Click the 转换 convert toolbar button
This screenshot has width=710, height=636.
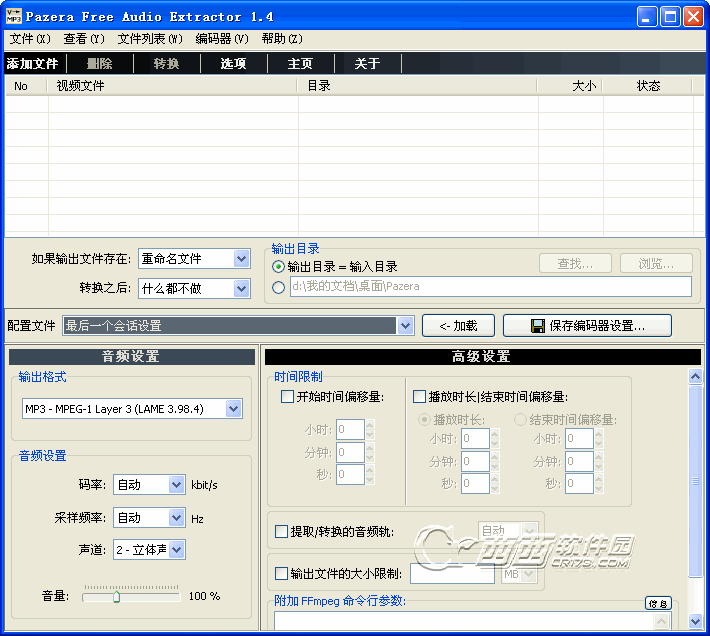click(x=166, y=64)
